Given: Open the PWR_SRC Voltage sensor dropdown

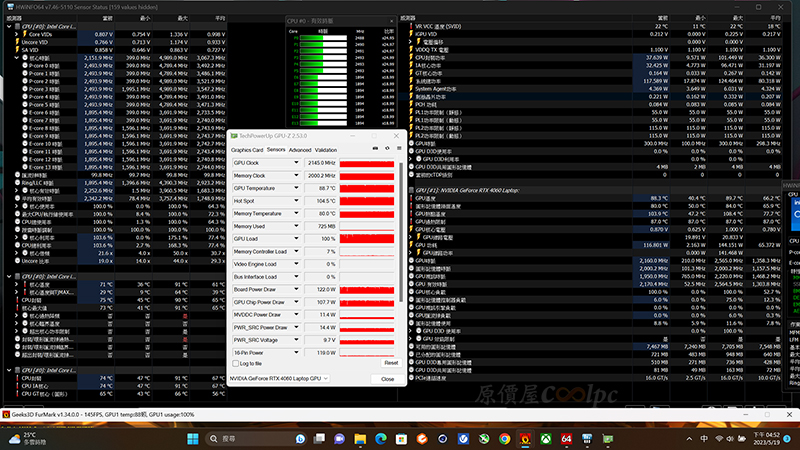Looking at the screenshot, I should [296, 340].
